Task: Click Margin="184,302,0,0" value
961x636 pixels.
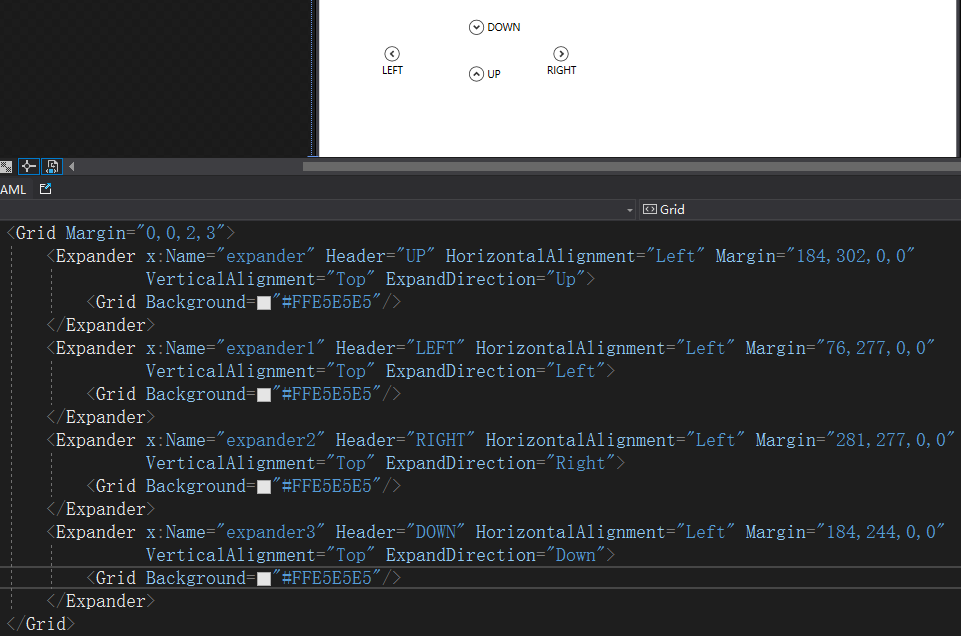Action: click(x=815, y=256)
